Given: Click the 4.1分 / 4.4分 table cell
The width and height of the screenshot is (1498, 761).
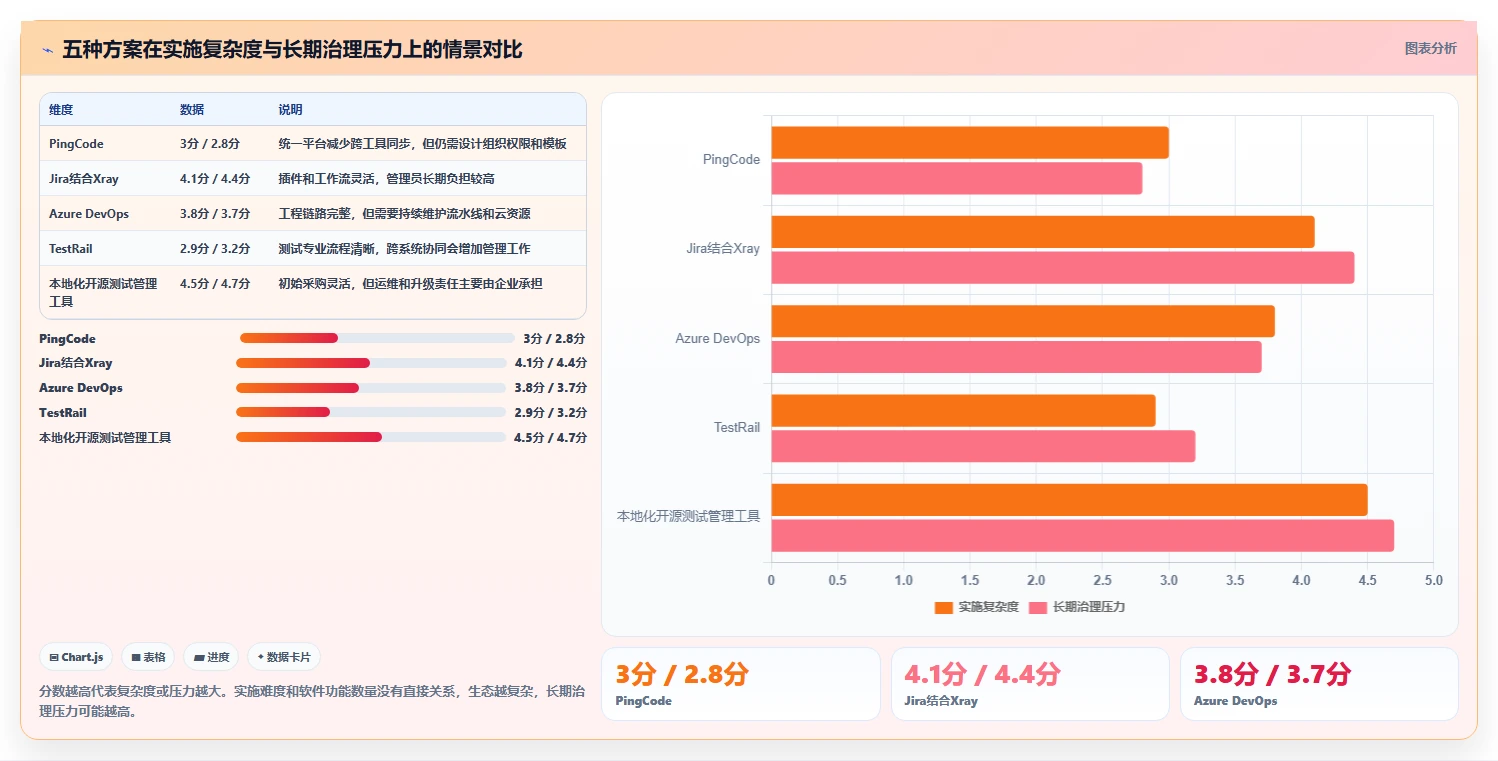Looking at the screenshot, I should (215, 179).
